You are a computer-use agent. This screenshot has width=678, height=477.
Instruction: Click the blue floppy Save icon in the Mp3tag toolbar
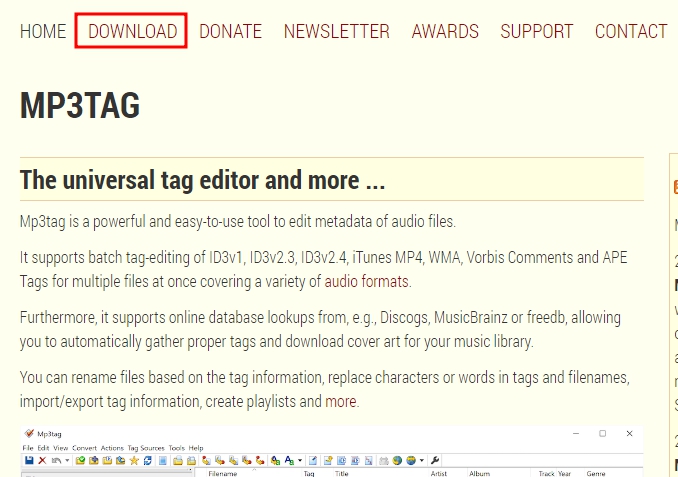(29, 460)
